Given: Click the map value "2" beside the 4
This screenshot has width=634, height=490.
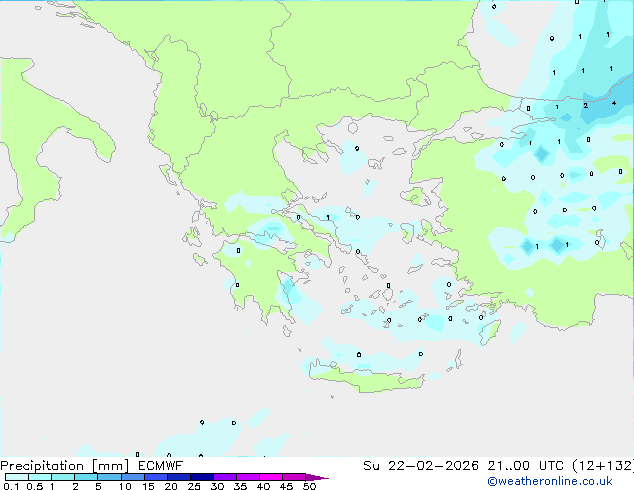Looking at the screenshot, I should coord(585,106).
